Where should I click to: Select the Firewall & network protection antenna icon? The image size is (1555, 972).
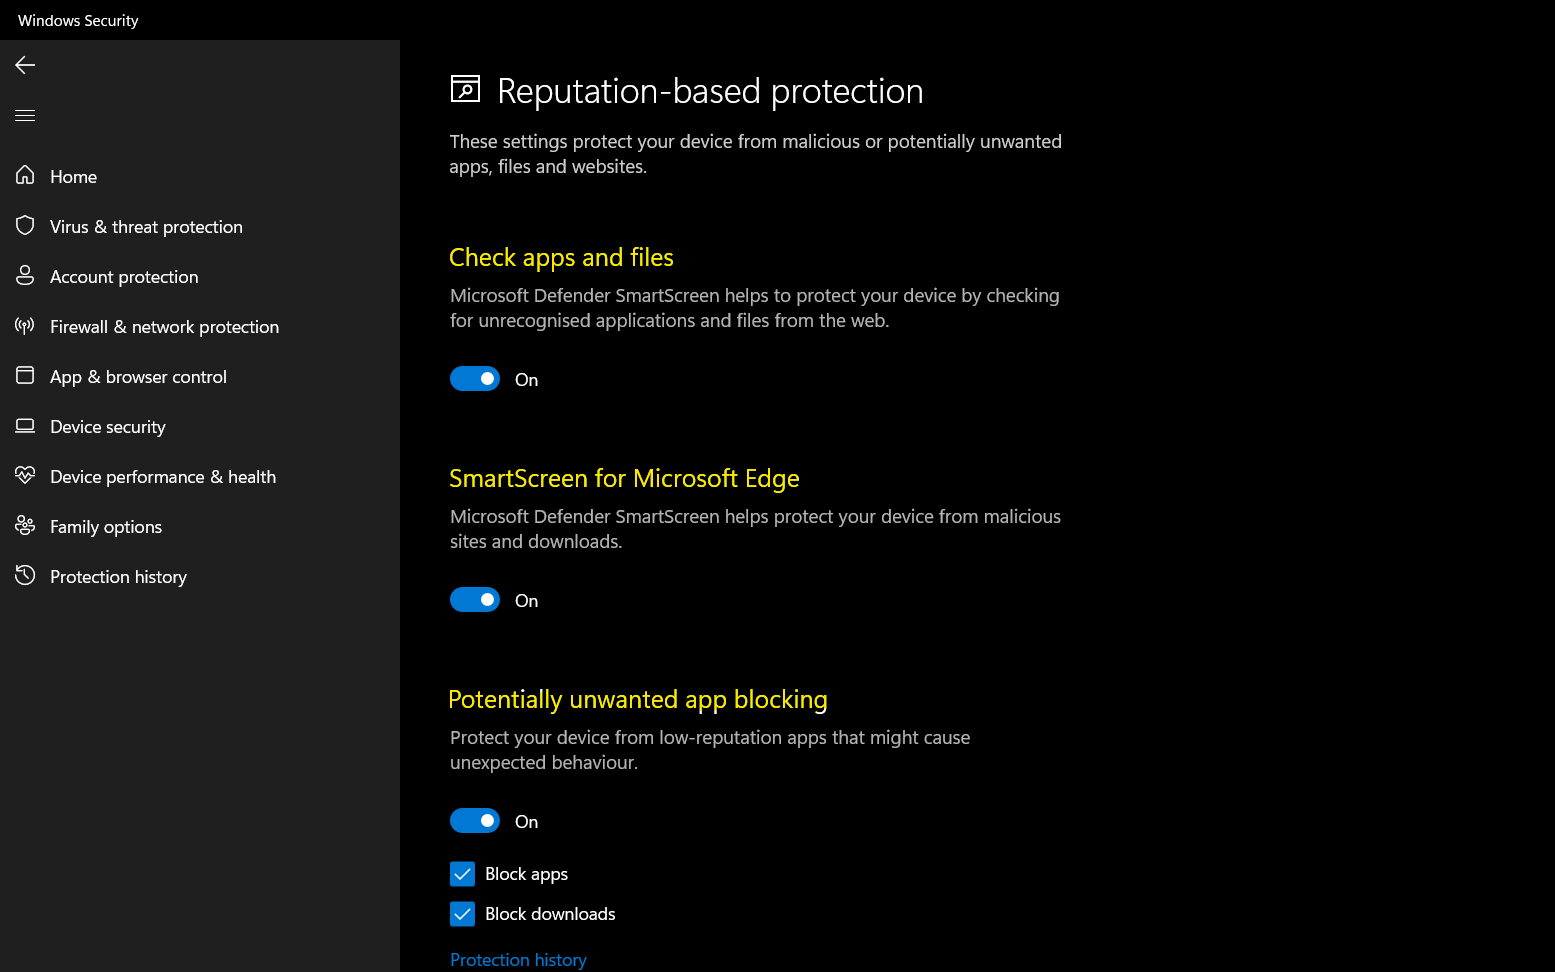point(25,325)
